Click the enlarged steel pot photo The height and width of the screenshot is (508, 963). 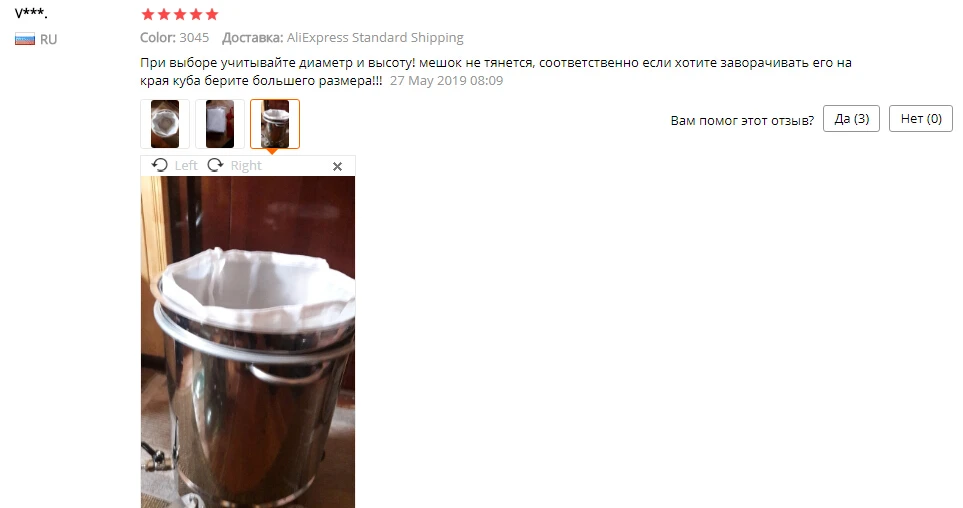(248, 342)
